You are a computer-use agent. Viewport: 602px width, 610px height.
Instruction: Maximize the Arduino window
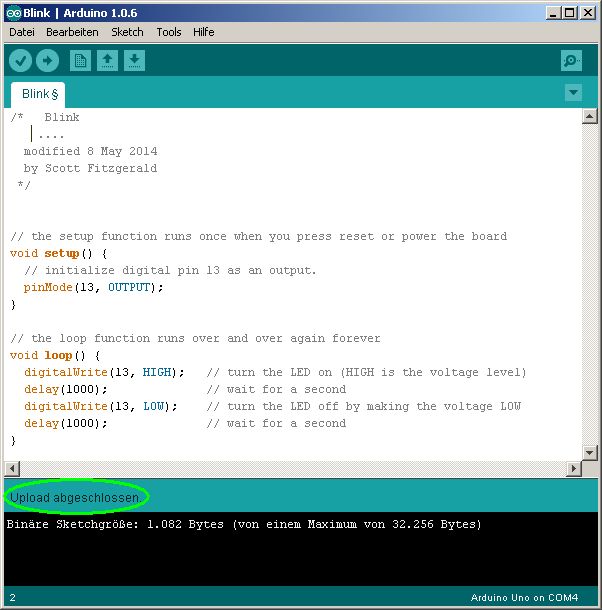pos(569,13)
